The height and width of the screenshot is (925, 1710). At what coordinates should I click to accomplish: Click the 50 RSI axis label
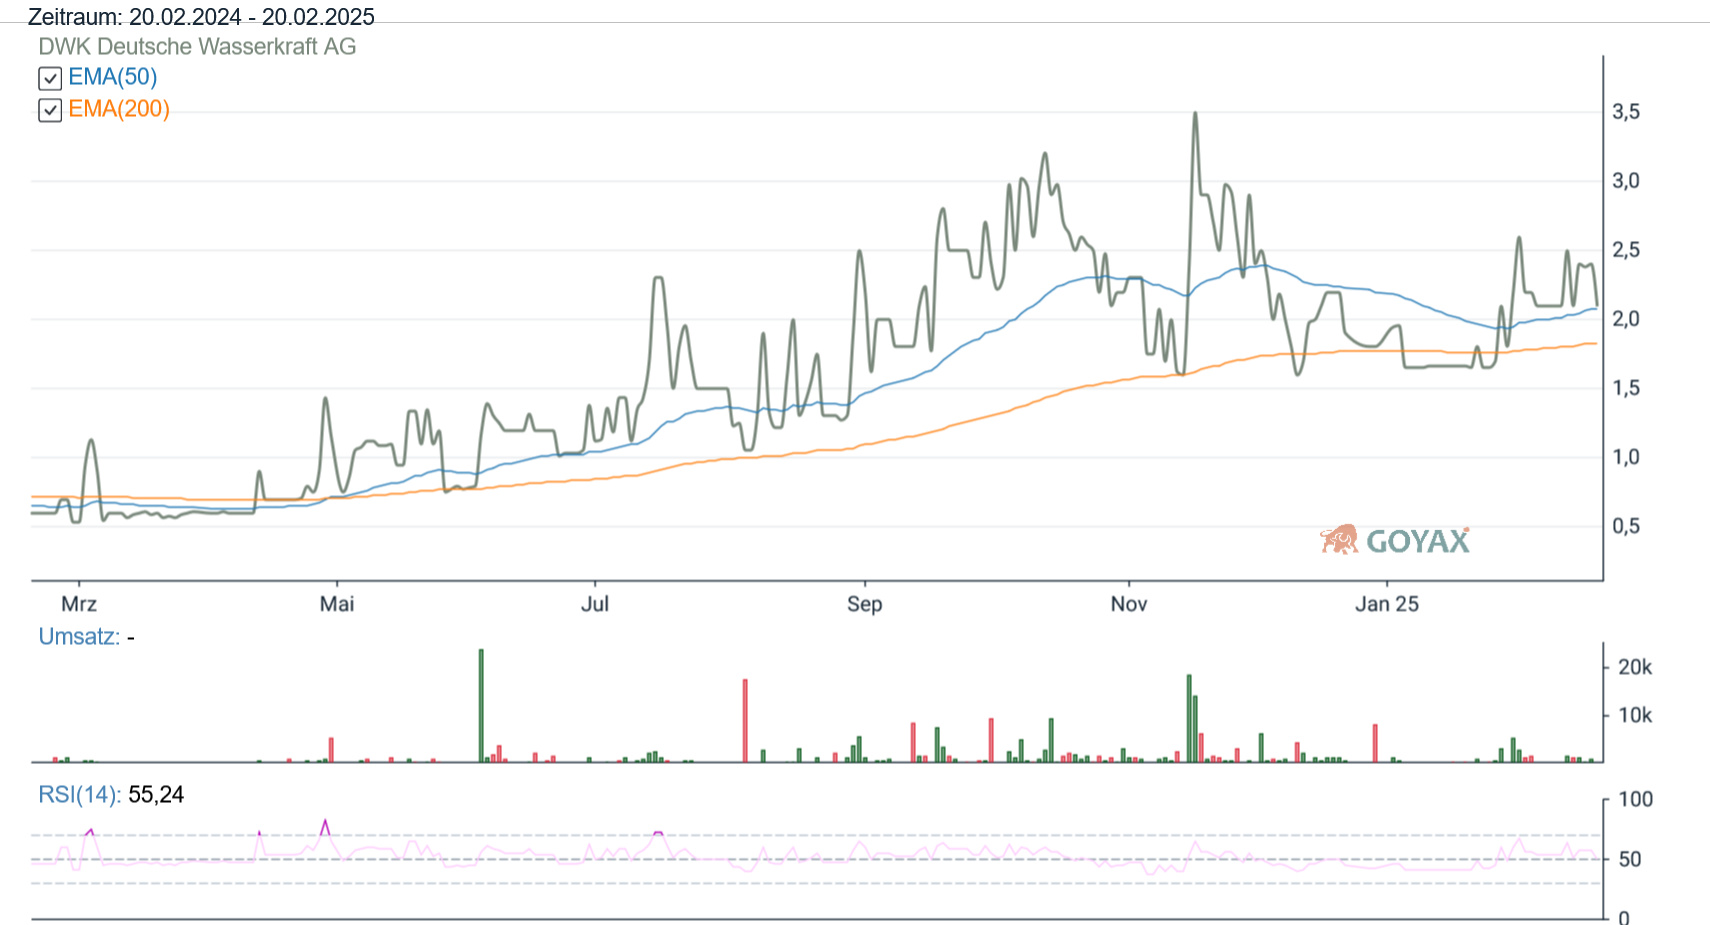click(1630, 859)
